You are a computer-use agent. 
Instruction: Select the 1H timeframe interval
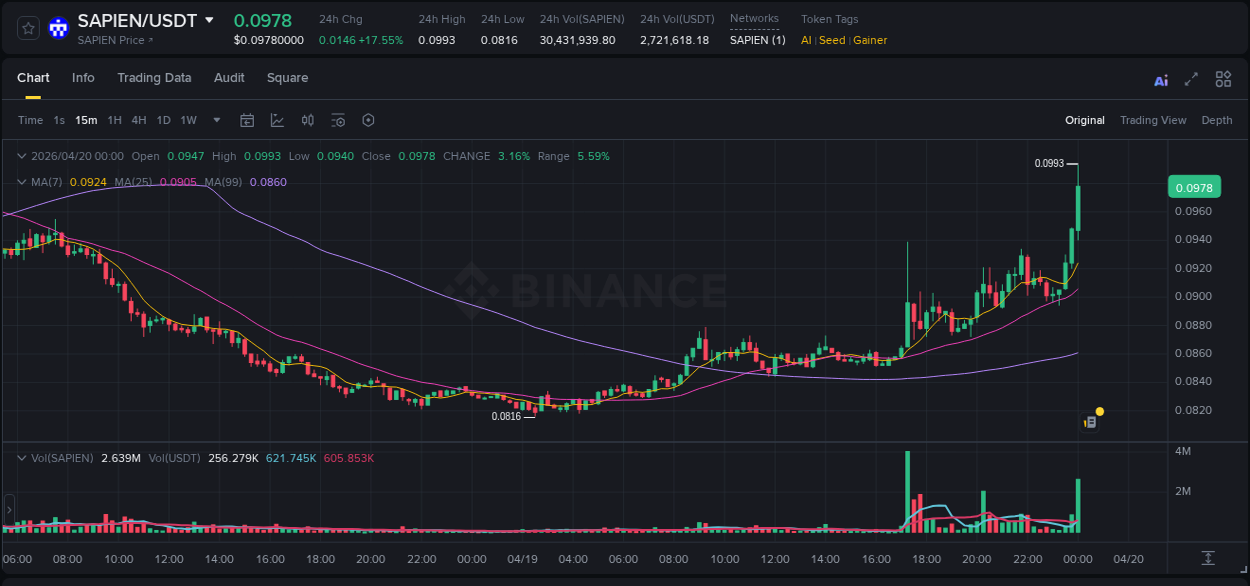coord(114,120)
